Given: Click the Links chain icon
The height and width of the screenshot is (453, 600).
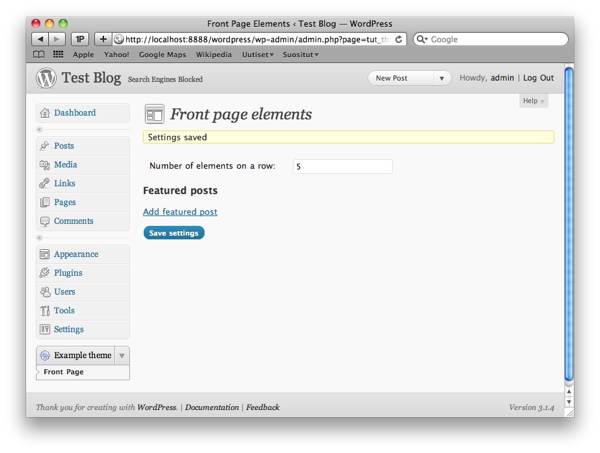Looking at the screenshot, I should tap(45, 183).
